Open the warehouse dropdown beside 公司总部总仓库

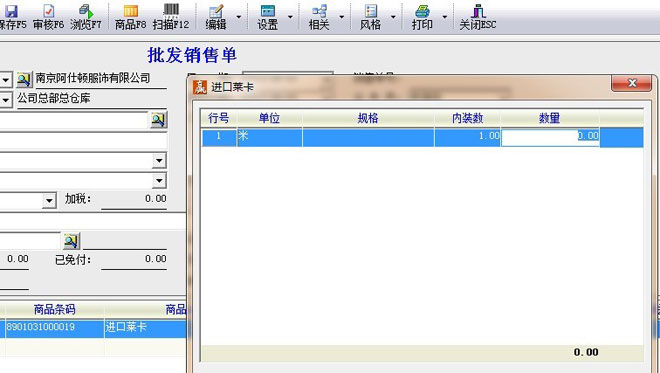(5, 100)
